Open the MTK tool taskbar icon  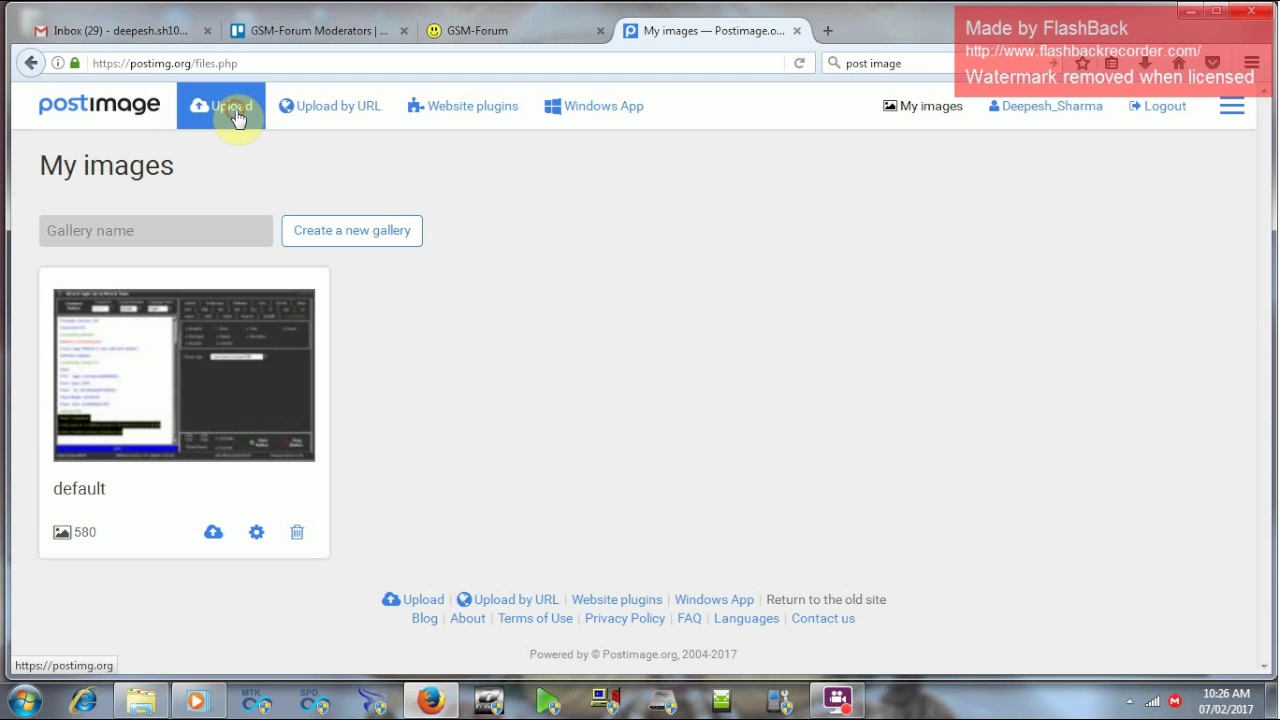[x=256, y=701]
